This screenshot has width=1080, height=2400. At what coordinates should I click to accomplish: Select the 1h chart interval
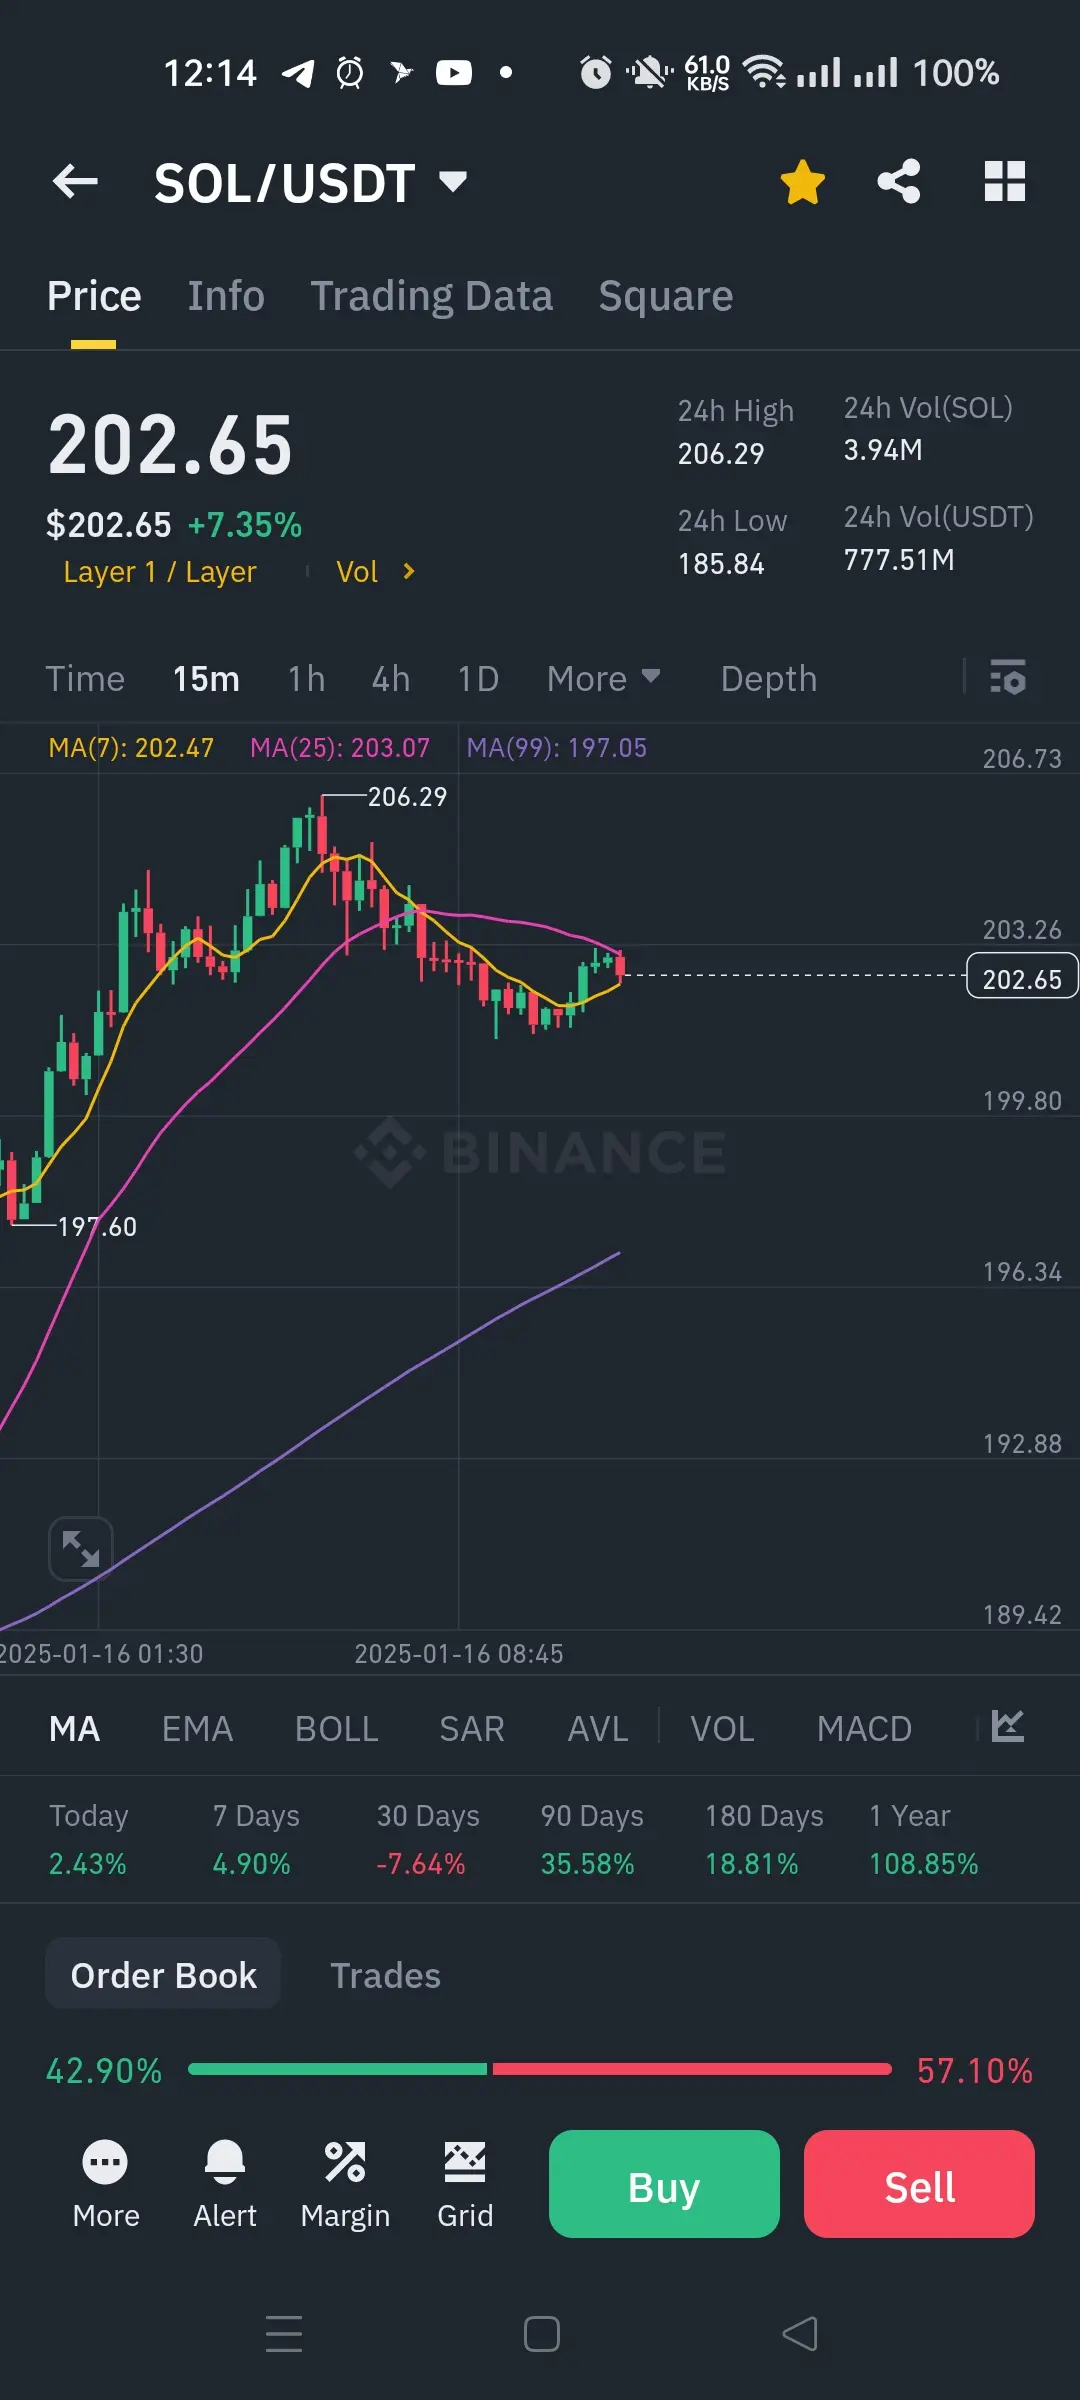306,679
